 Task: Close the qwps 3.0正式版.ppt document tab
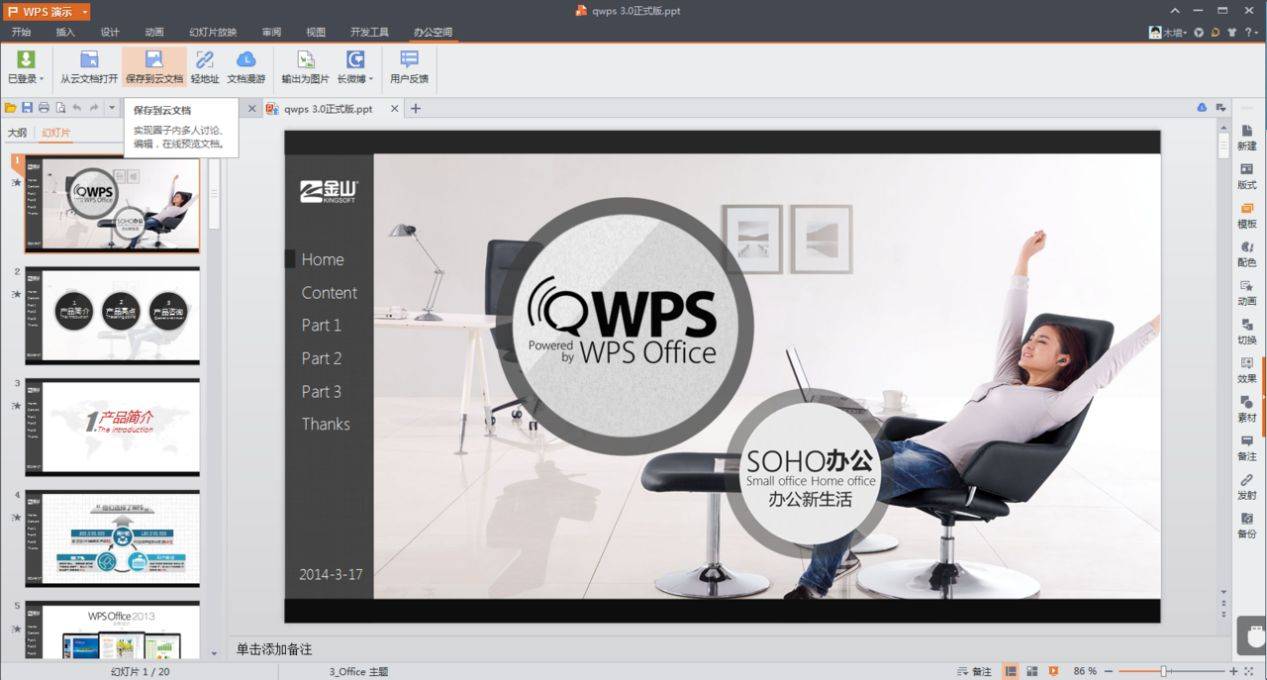point(394,109)
